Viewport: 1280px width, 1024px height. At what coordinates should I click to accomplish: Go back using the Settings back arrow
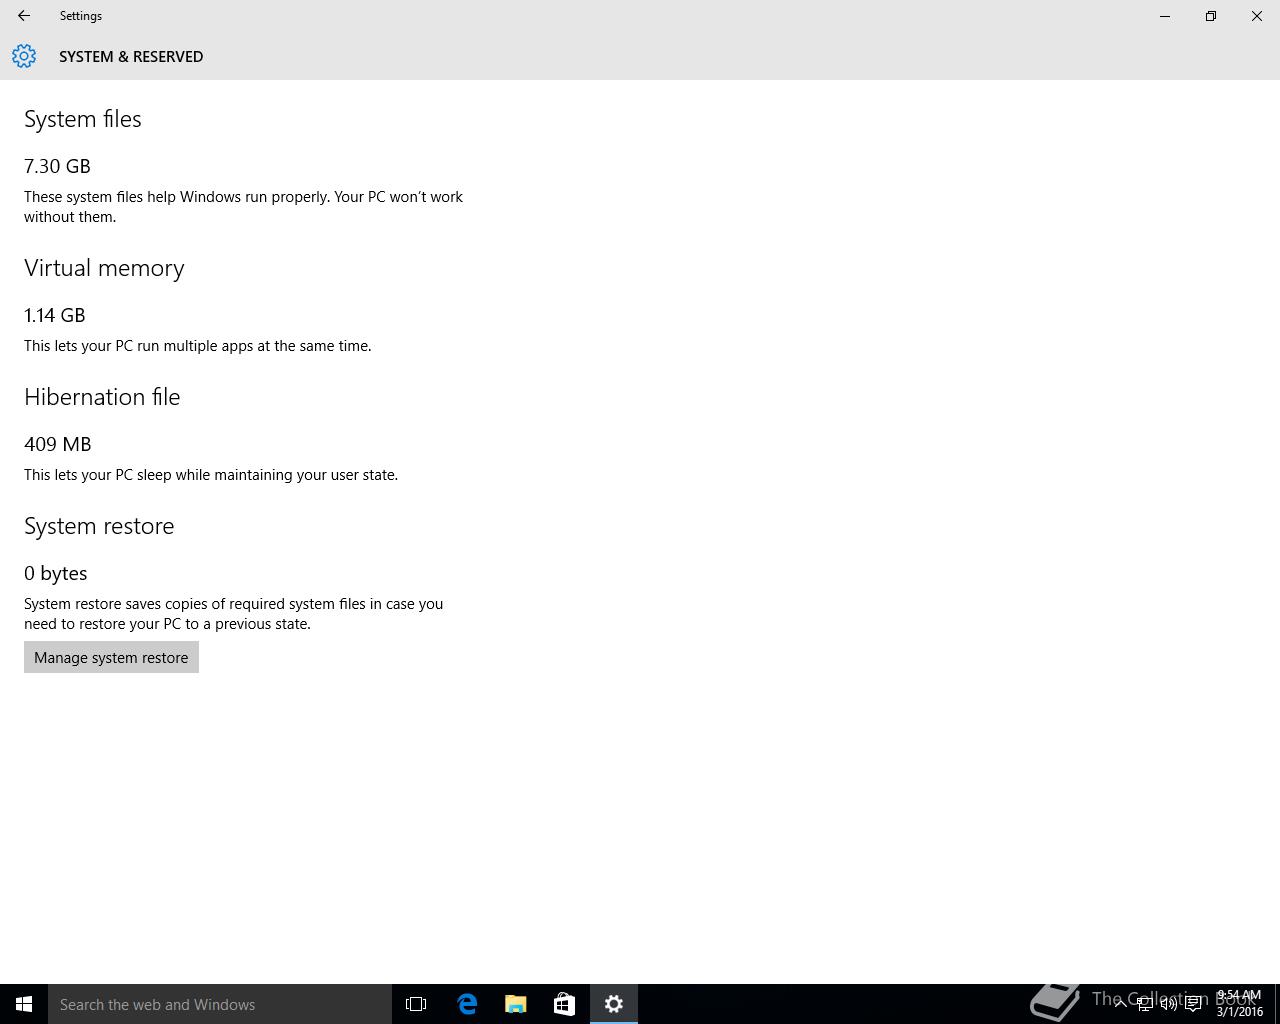pos(24,16)
